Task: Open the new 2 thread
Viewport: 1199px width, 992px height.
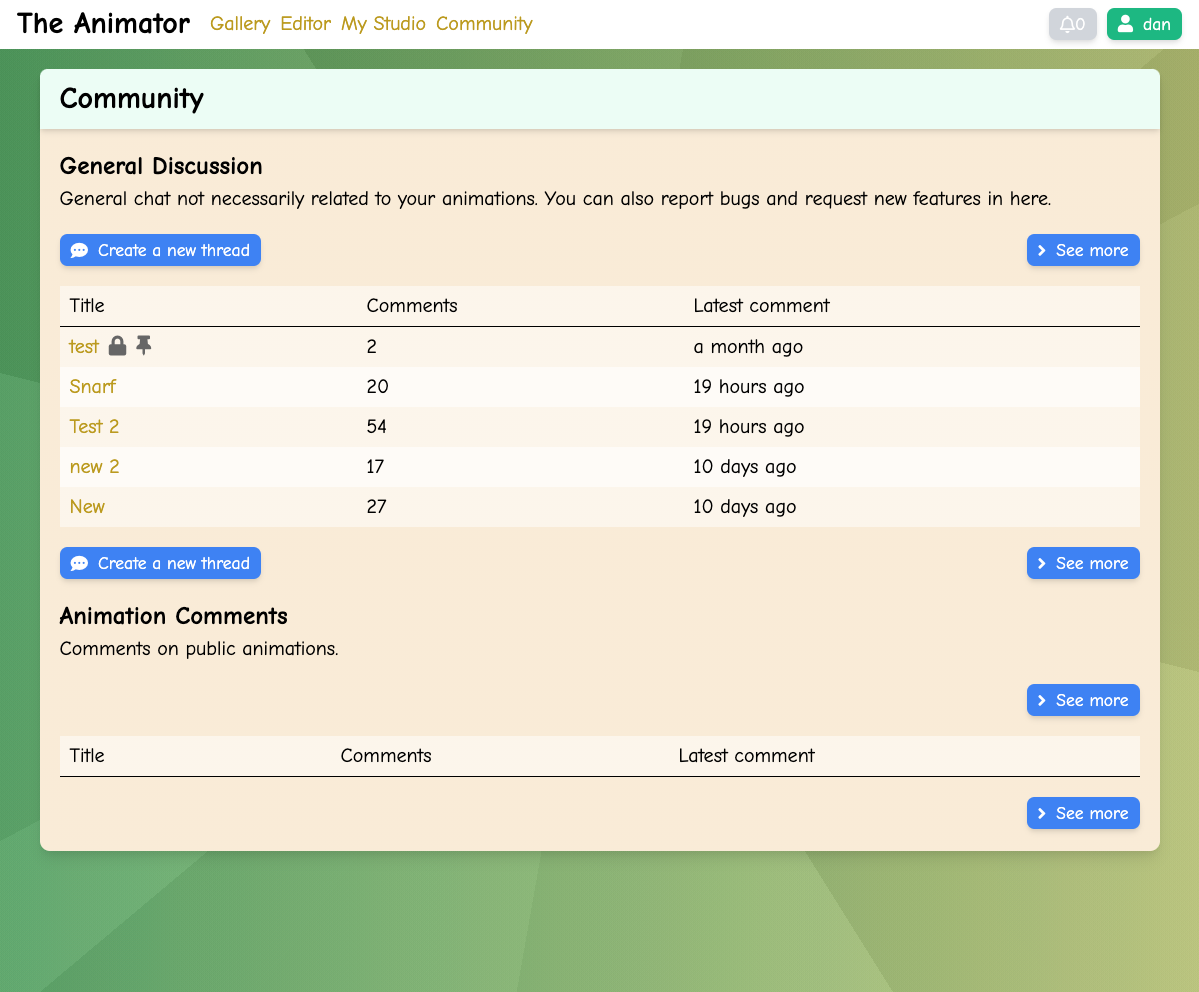Action: (x=94, y=467)
